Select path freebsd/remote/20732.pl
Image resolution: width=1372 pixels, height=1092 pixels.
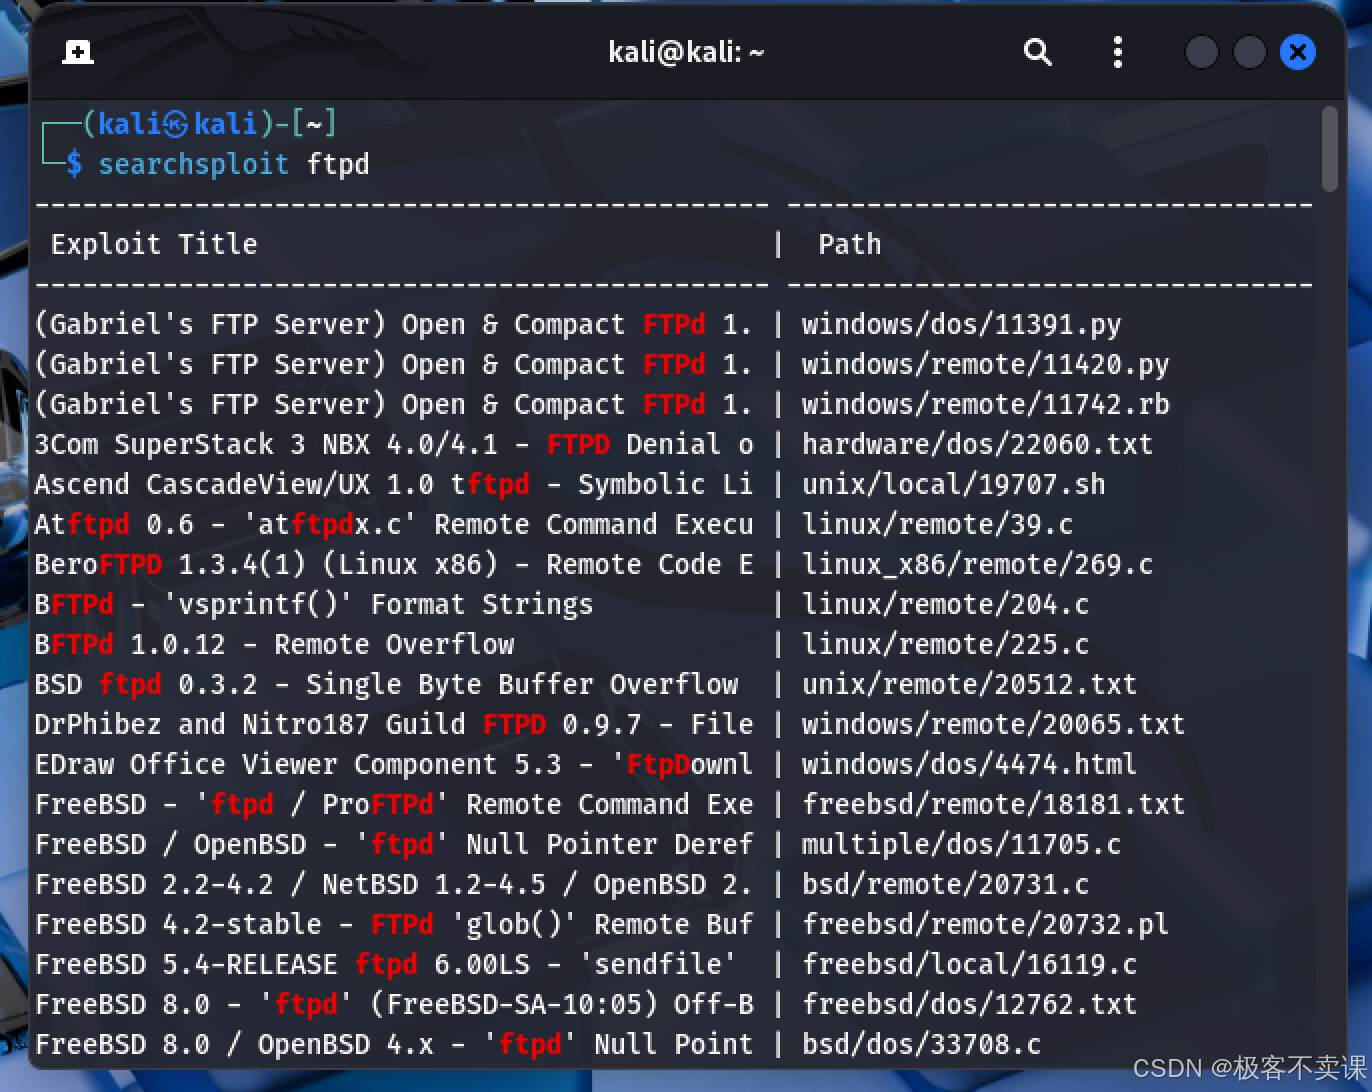[x=985, y=924]
